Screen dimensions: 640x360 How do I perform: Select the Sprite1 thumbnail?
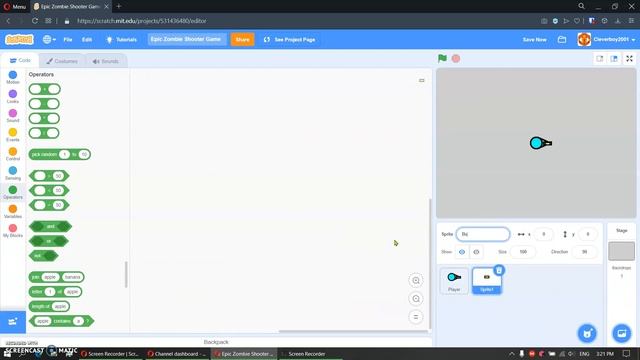click(487, 281)
